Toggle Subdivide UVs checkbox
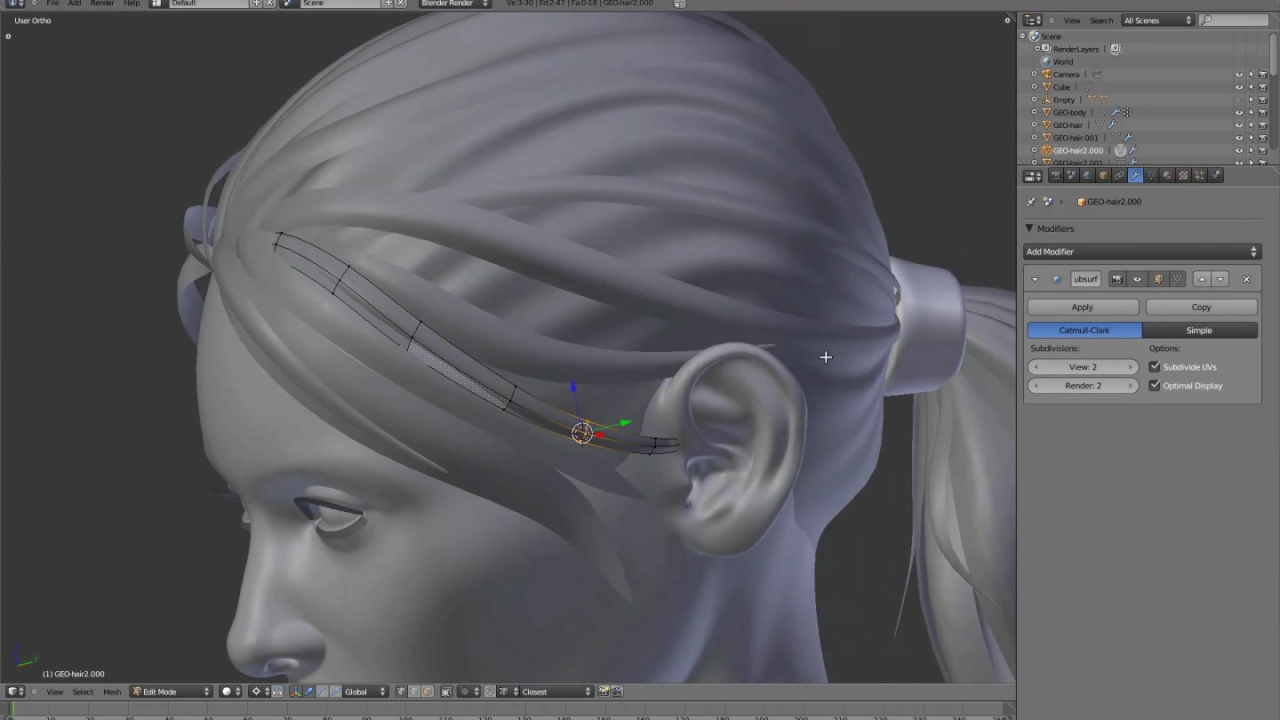This screenshot has width=1280, height=720. tap(1154, 367)
